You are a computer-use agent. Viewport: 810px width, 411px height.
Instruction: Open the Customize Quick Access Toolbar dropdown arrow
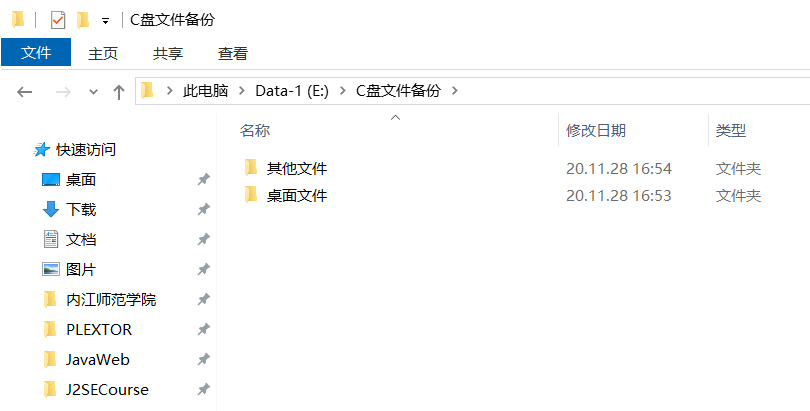(x=105, y=21)
